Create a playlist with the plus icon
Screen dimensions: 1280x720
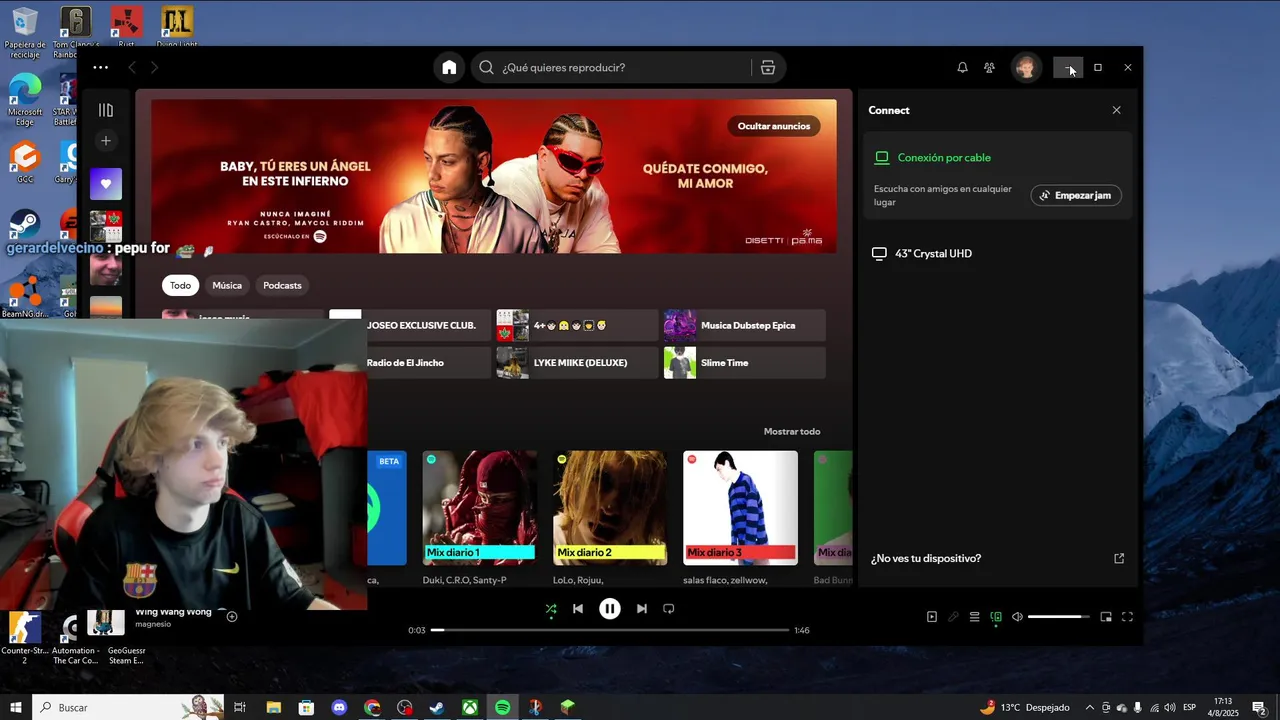[106, 141]
